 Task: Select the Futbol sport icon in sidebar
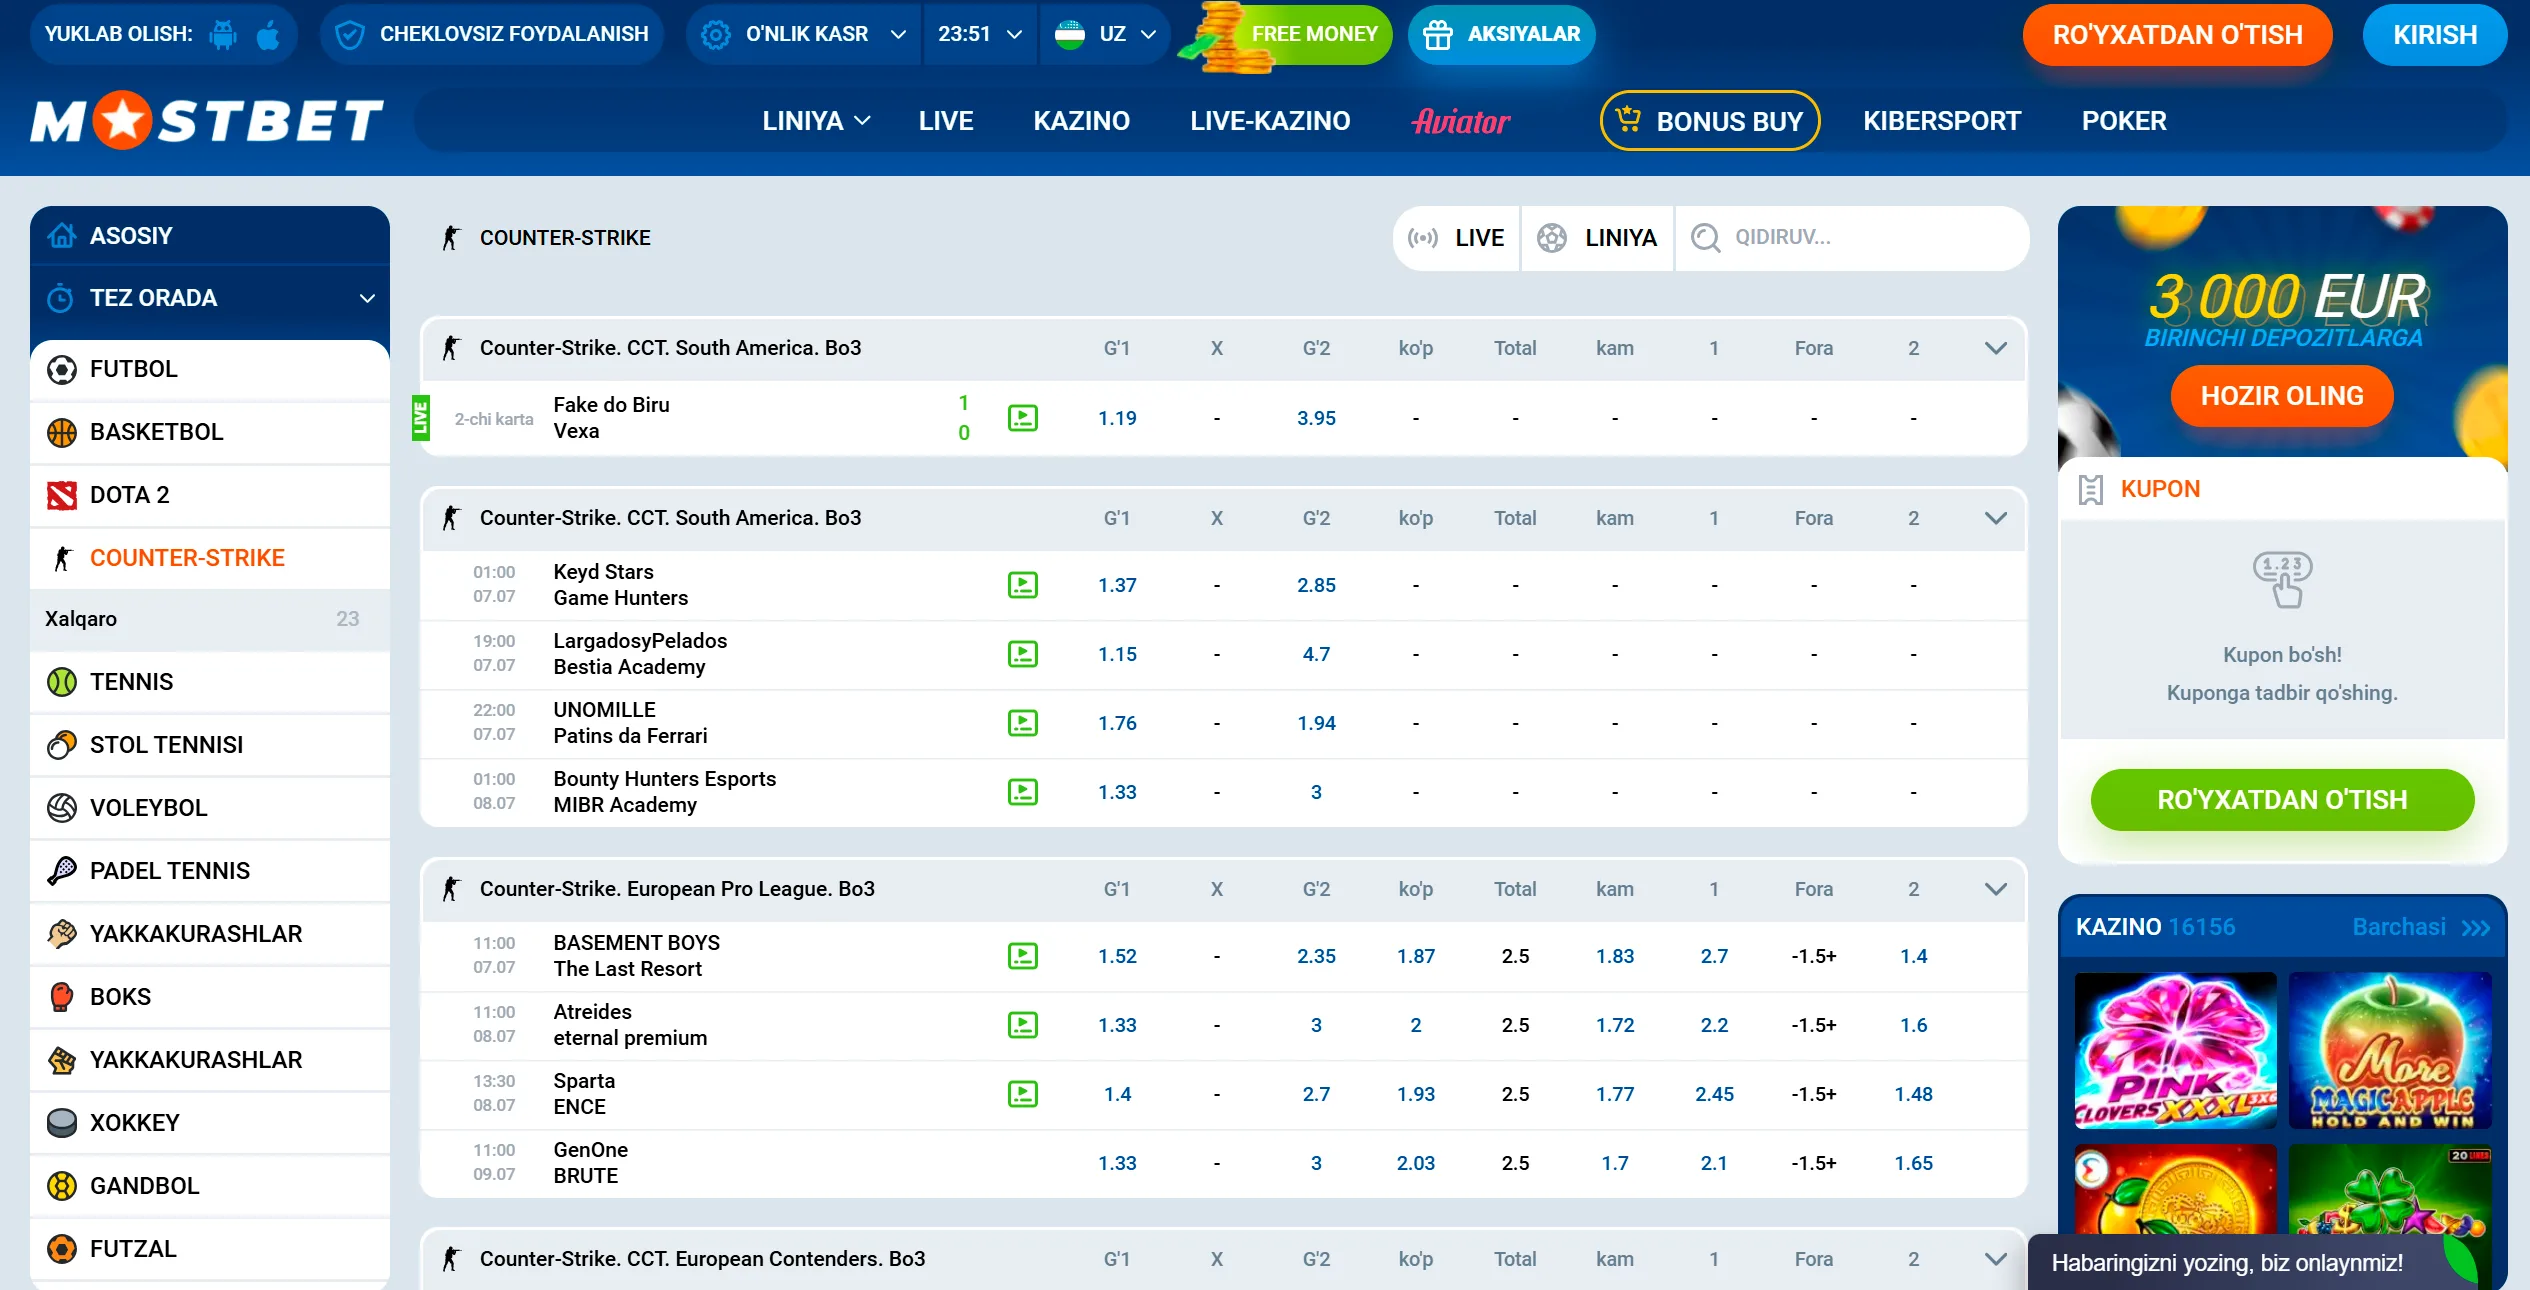(62, 369)
